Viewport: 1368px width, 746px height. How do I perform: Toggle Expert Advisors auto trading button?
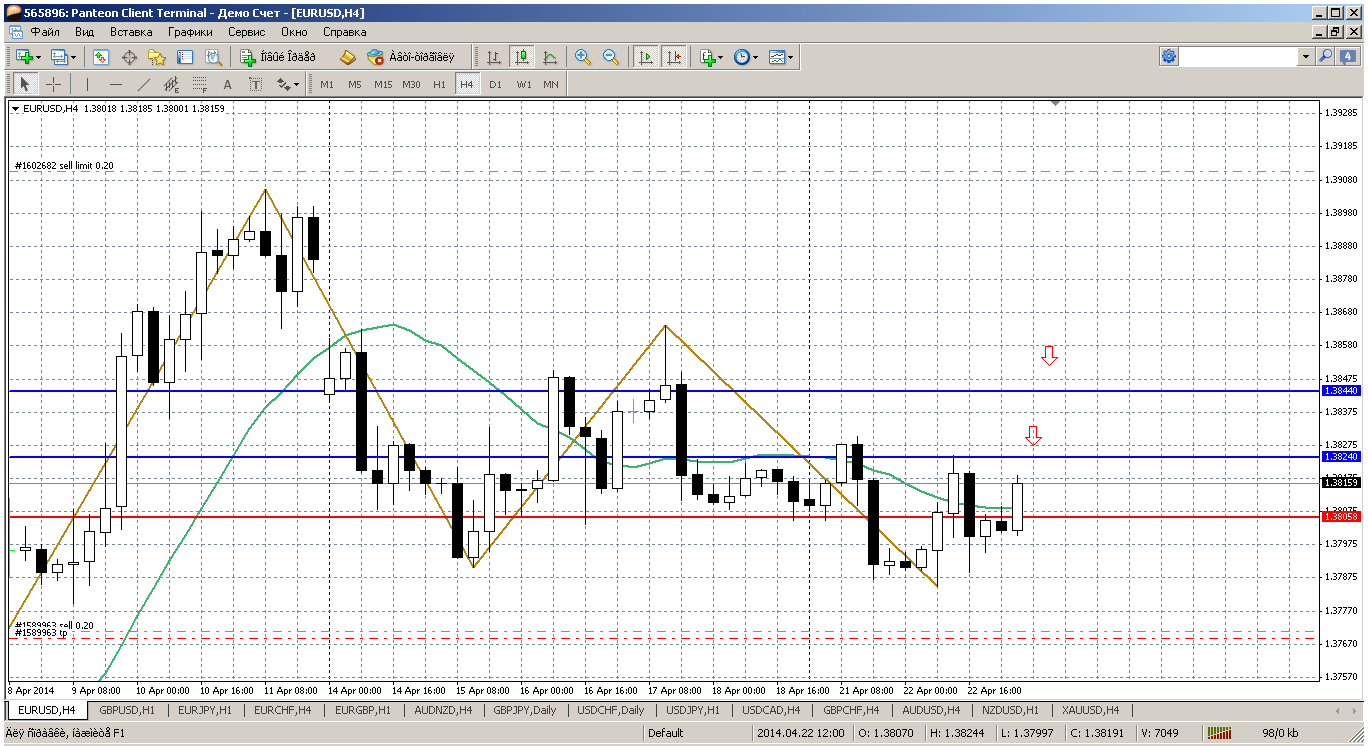click(410, 57)
